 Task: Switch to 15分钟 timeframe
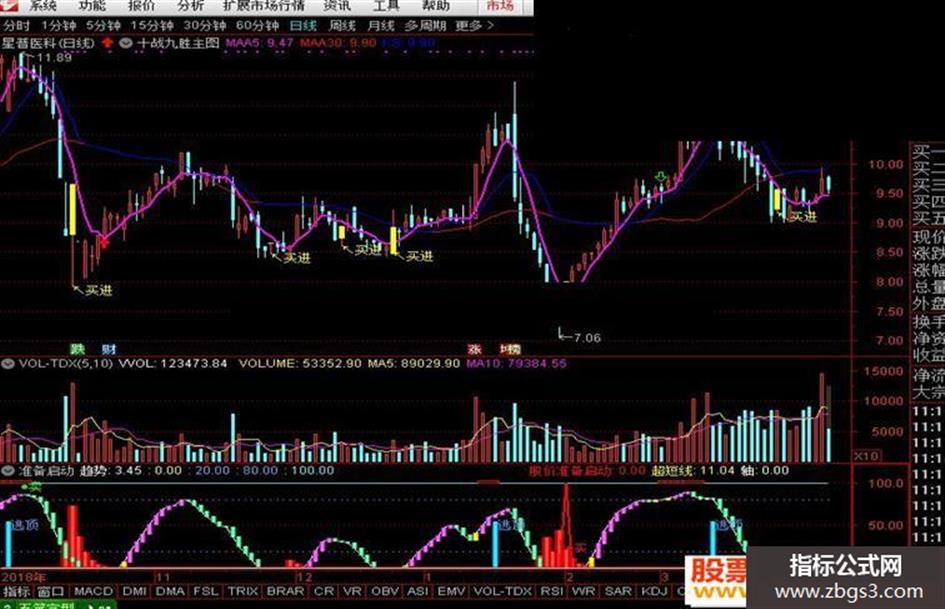(152, 25)
